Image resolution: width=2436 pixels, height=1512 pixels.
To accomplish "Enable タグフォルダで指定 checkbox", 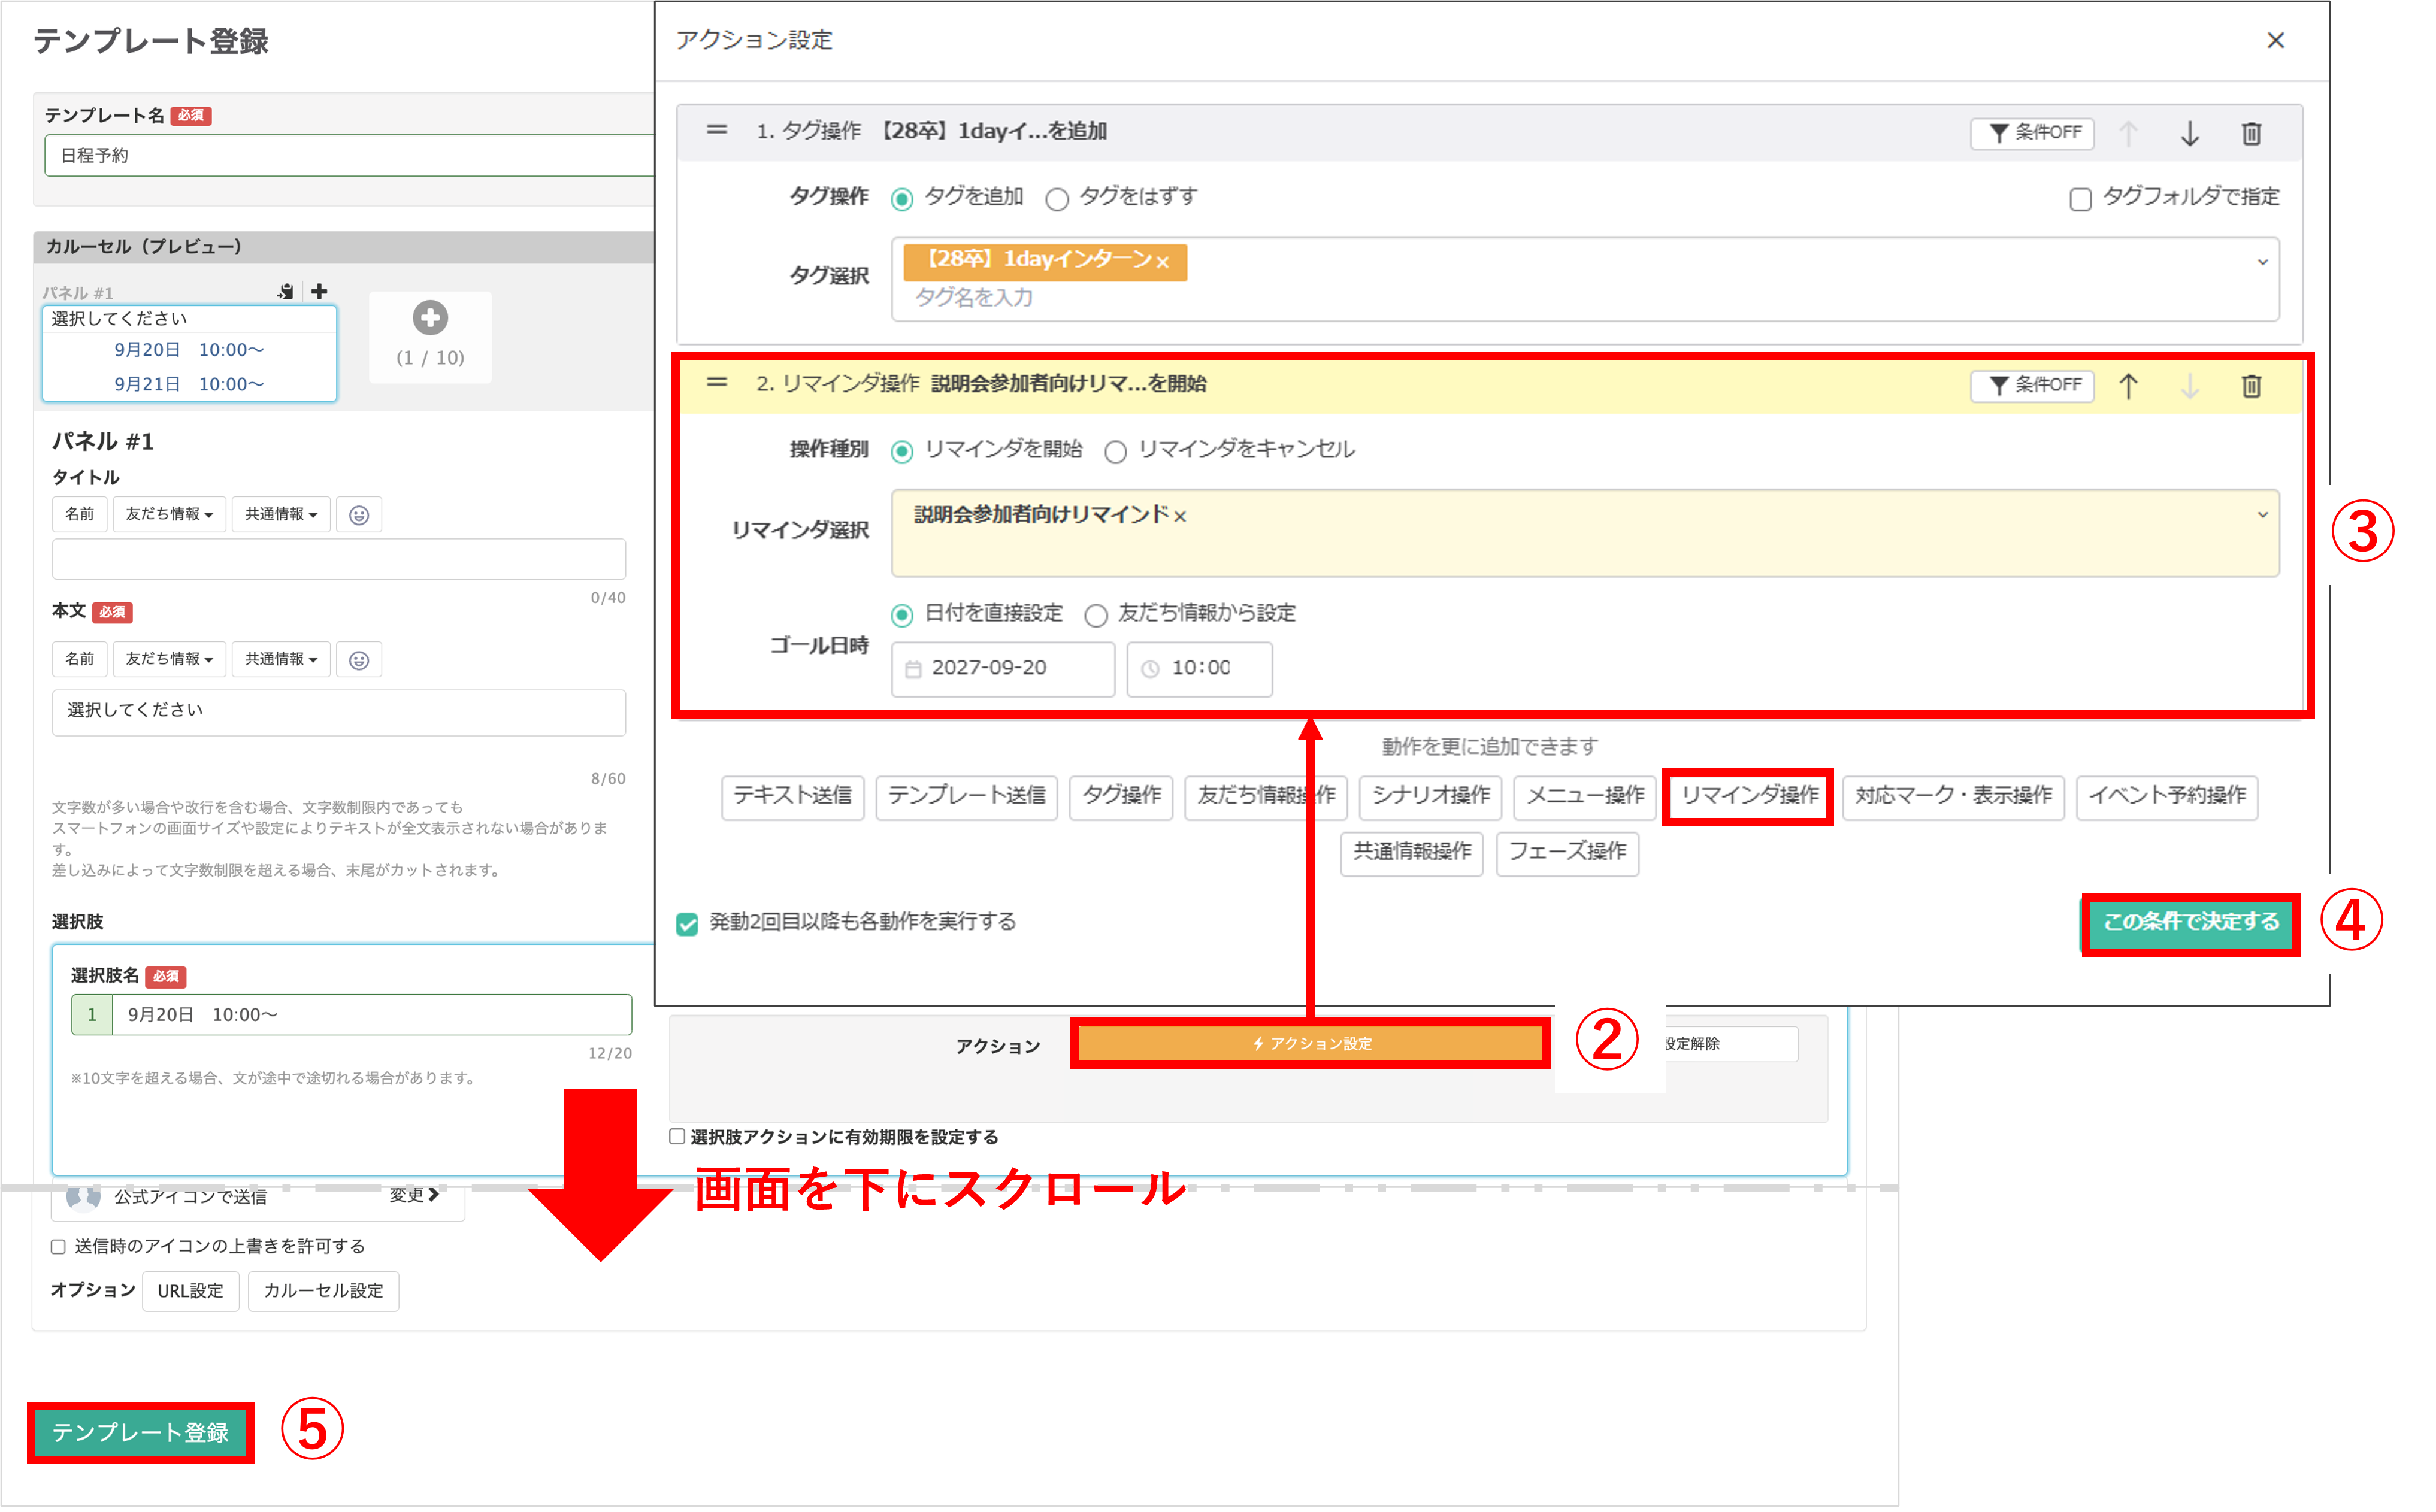I will tap(2080, 199).
